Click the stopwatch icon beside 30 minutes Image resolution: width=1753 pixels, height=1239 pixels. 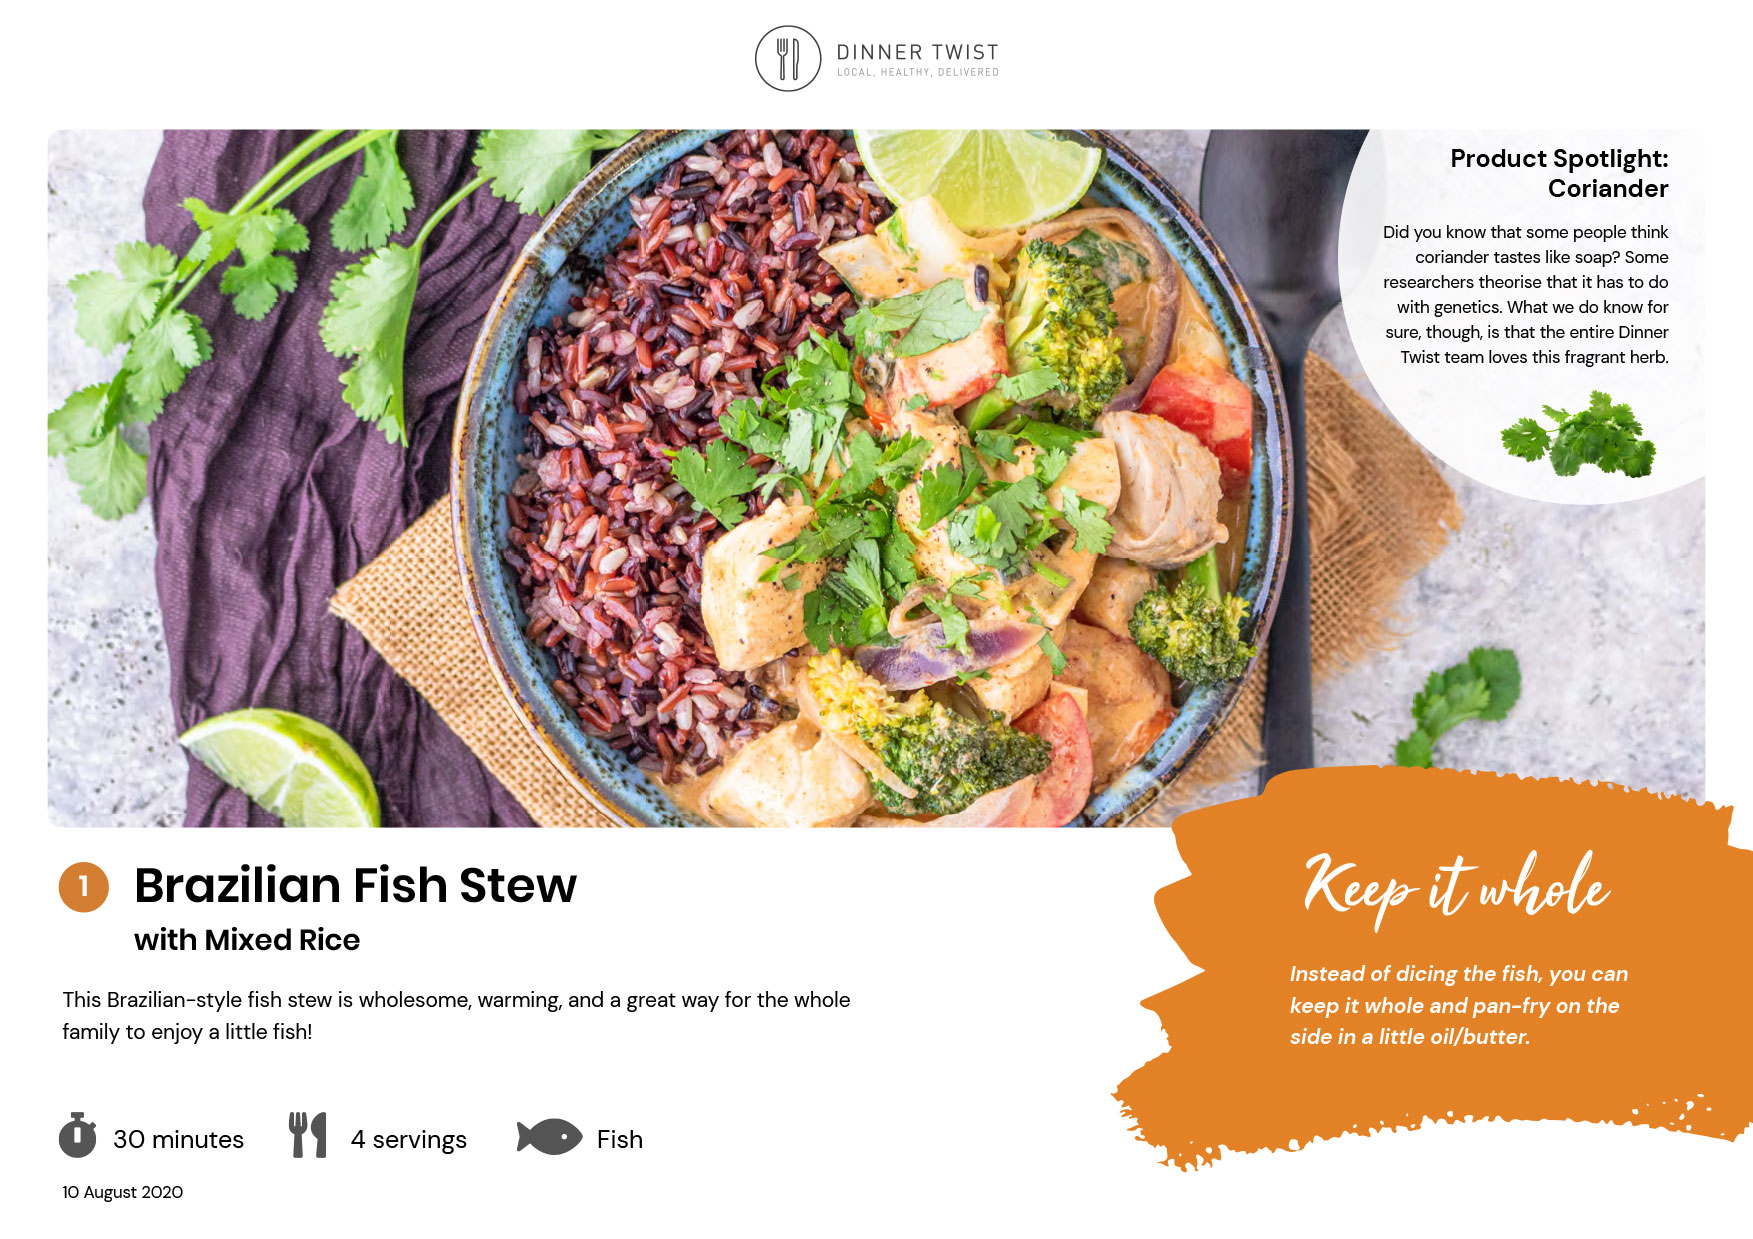coord(78,1135)
